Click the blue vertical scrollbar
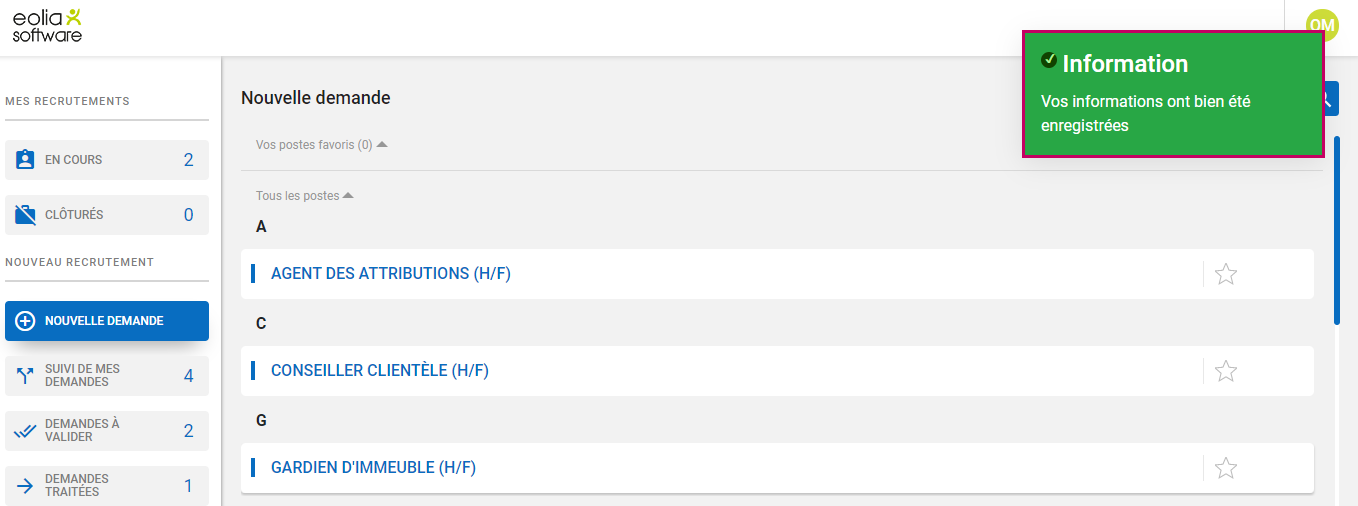Viewport: 1358px width, 506px height. [x=1337, y=230]
